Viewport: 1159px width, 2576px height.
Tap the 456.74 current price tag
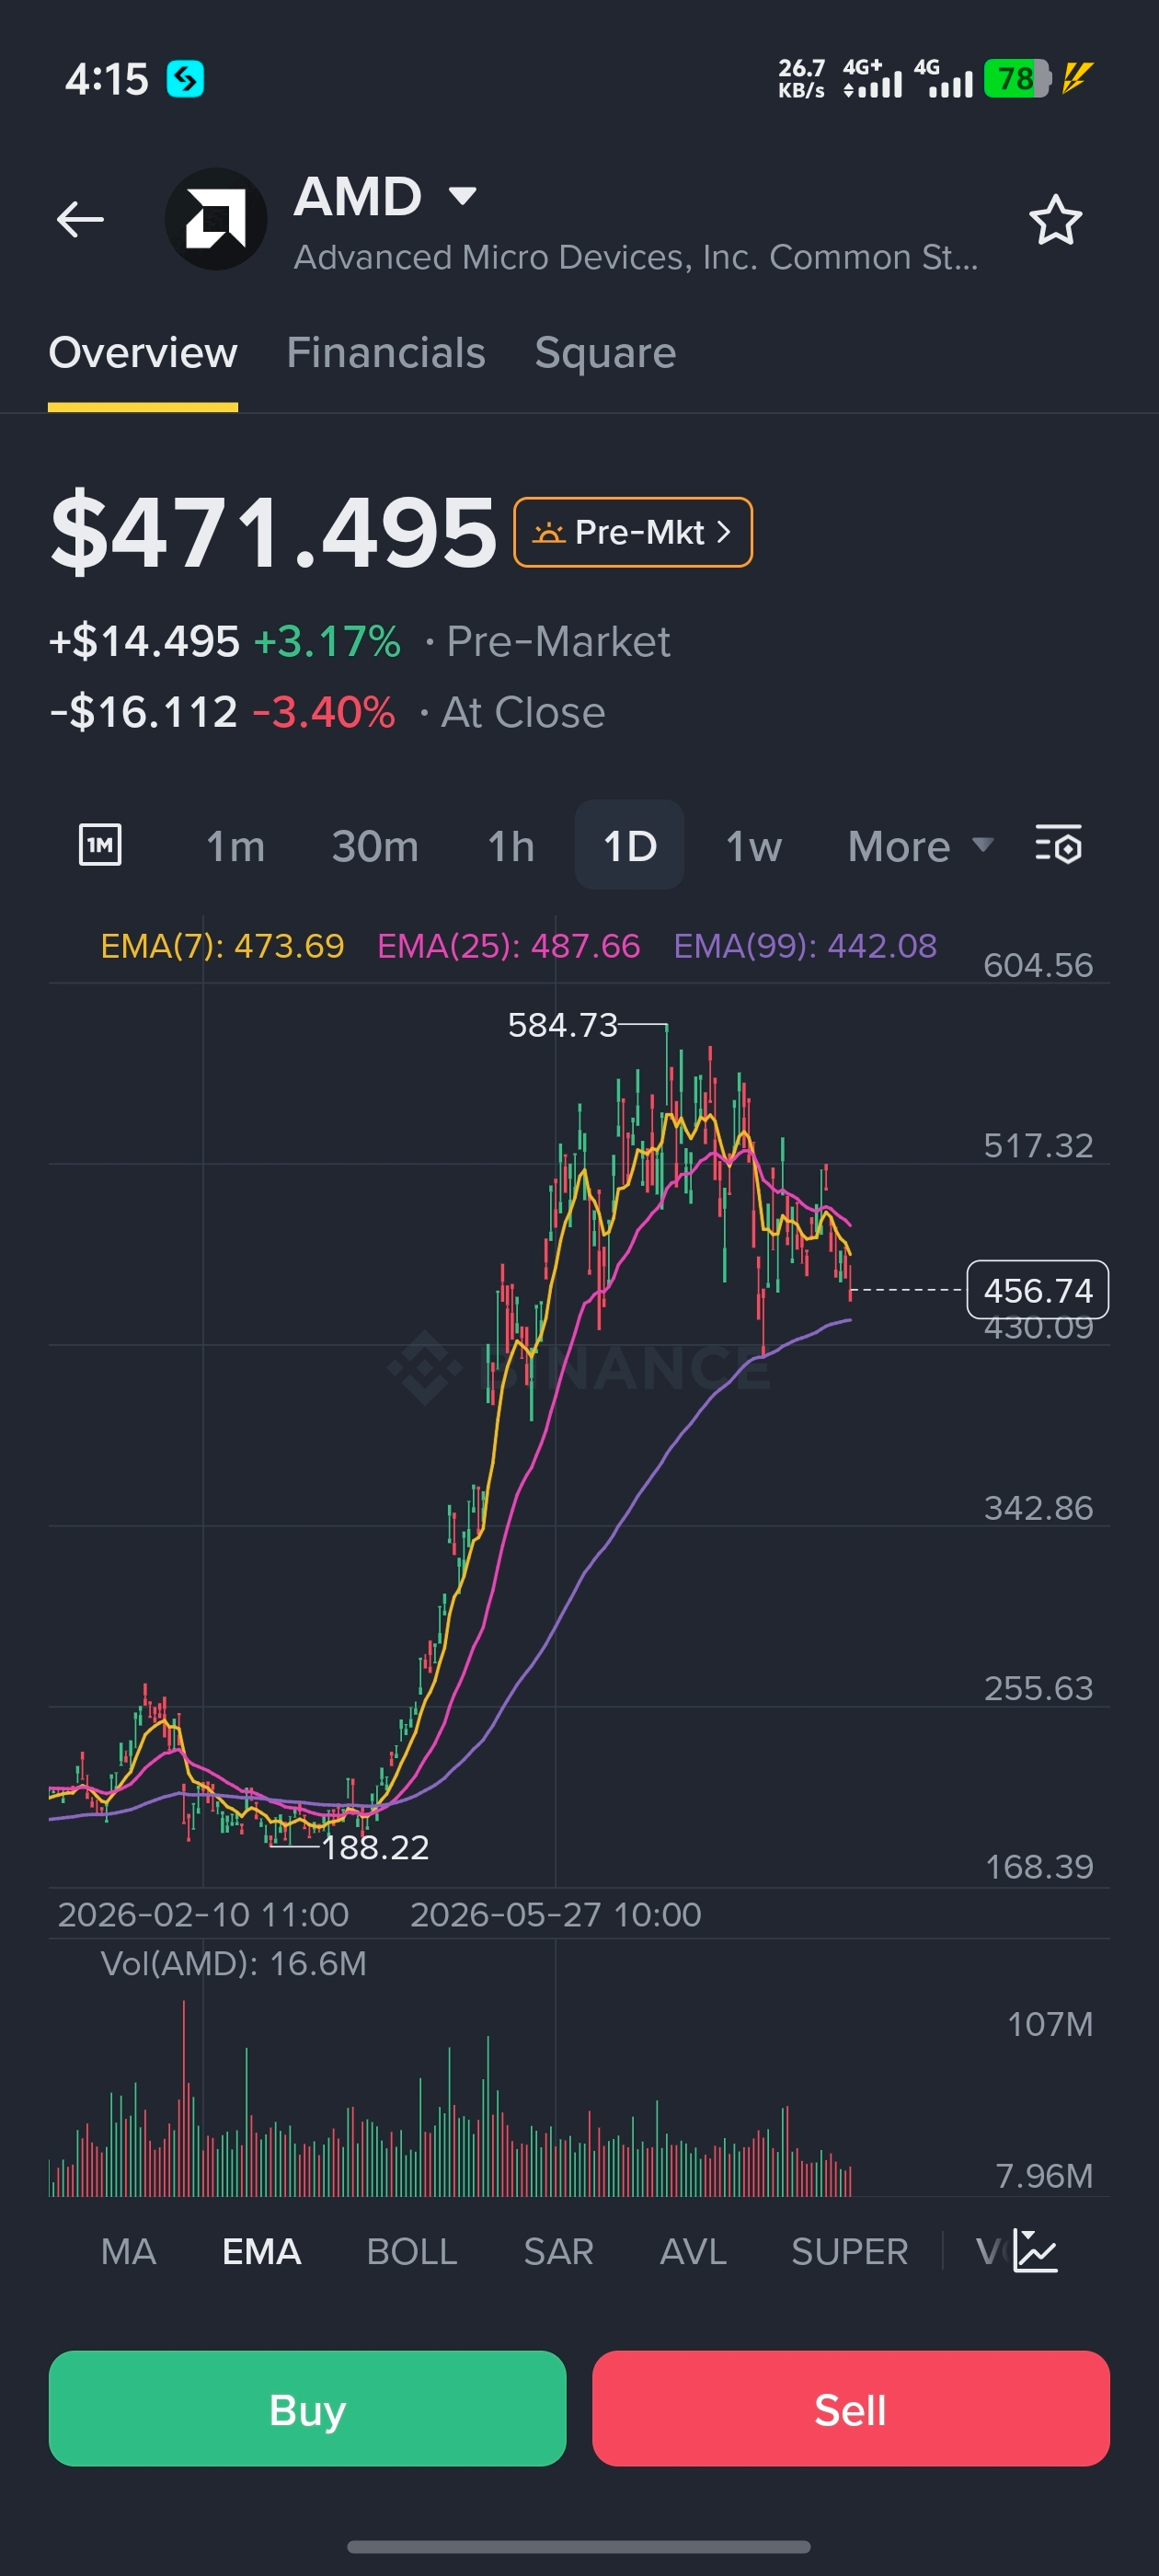tap(1037, 1290)
